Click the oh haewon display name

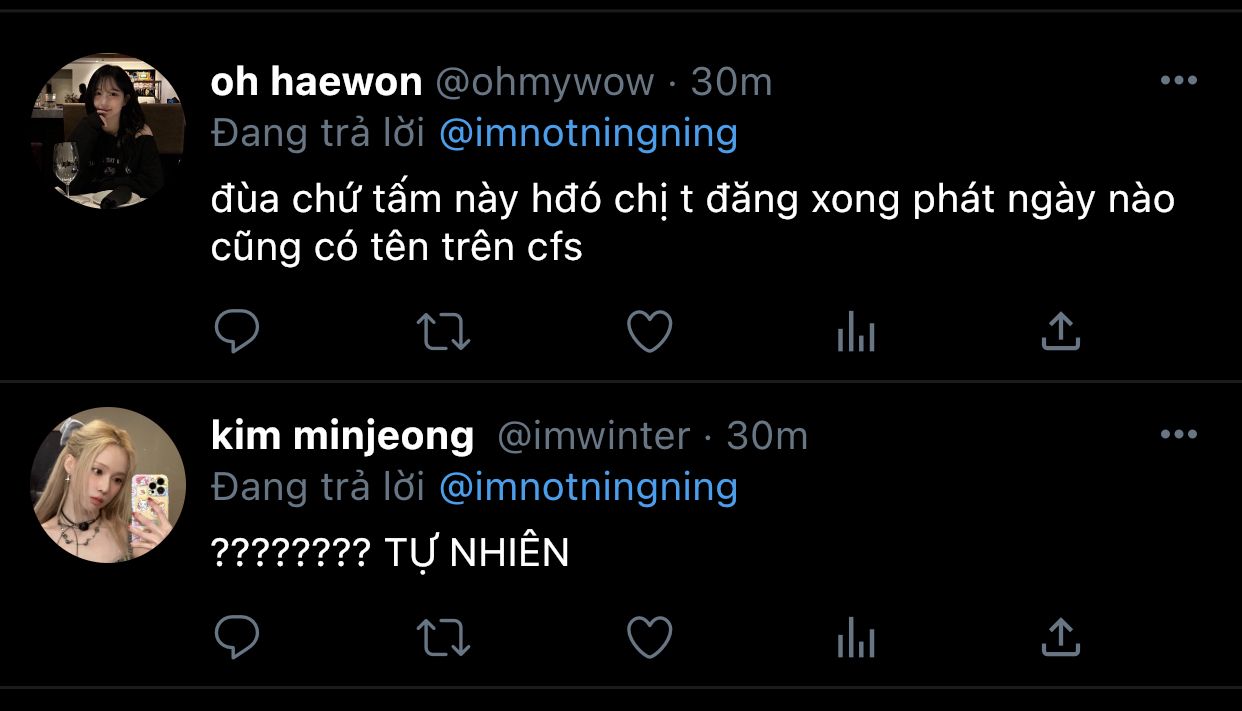tap(316, 82)
